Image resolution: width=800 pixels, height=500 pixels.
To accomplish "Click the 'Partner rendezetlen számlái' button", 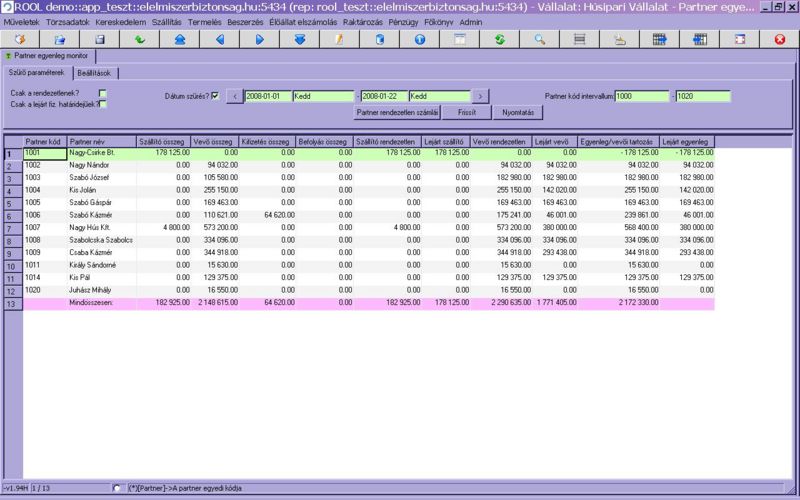I will point(397,113).
